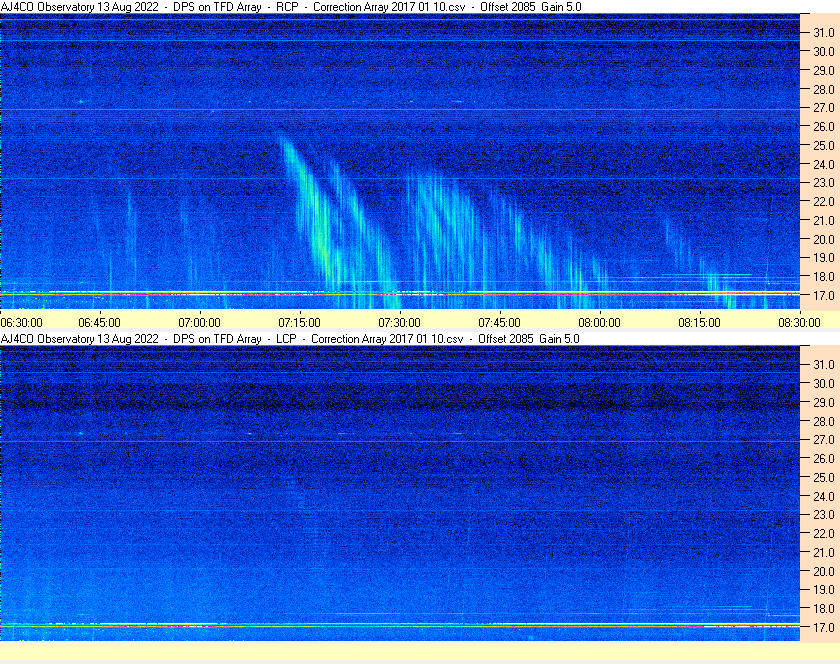This screenshot has width=840, height=664.
Task: Click 18.0 frequency label in LCP panel
Action: 824,608
